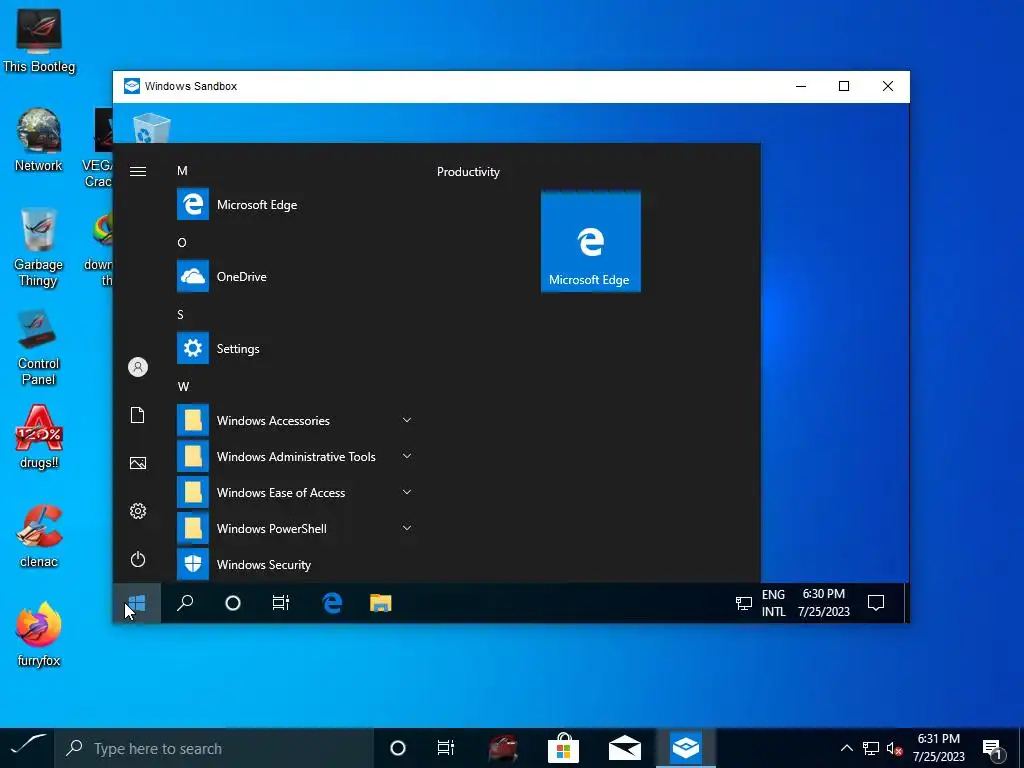1024x768 pixels.
Task: Open the sandbox taskbar search icon
Action: (x=185, y=603)
